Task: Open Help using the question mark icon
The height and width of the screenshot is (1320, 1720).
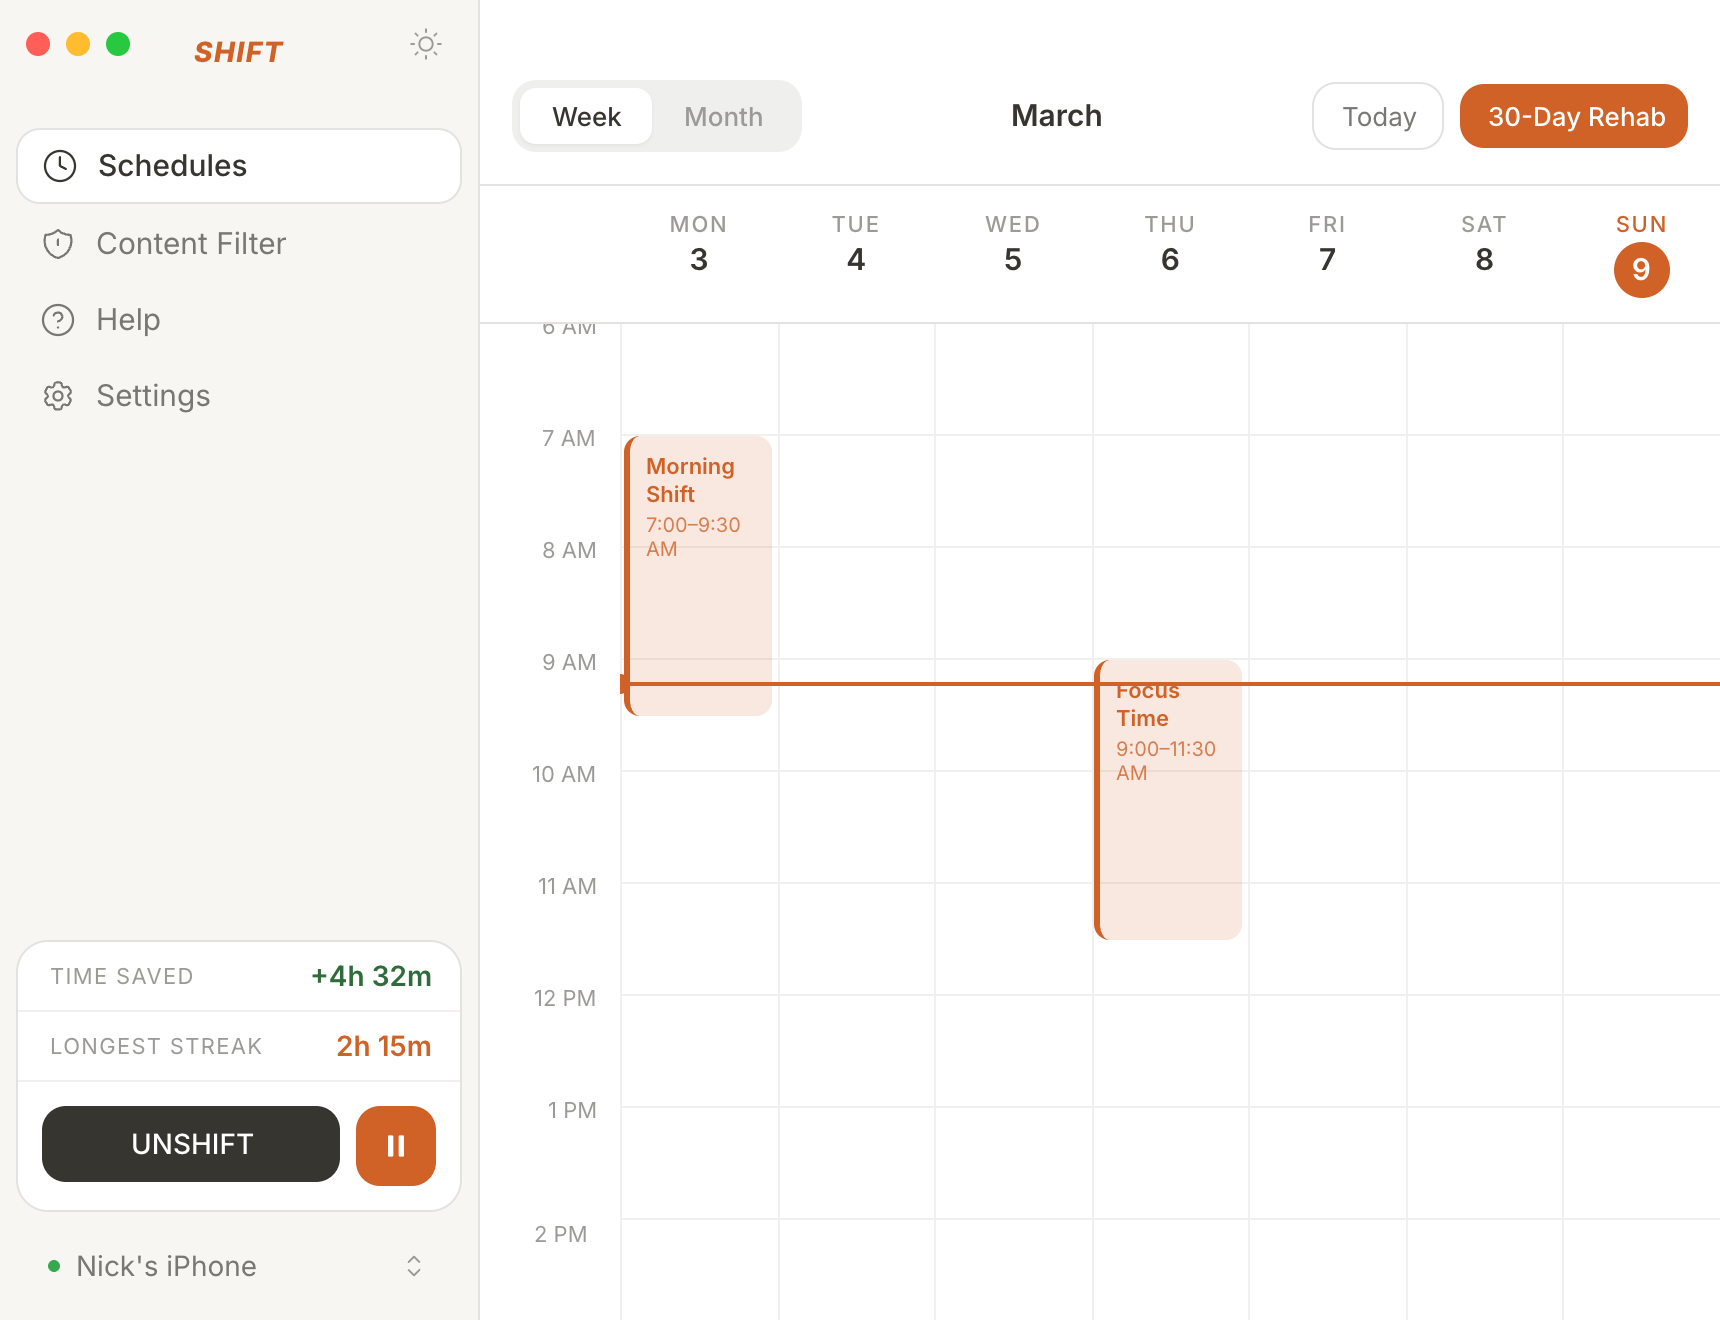Action: [x=59, y=319]
